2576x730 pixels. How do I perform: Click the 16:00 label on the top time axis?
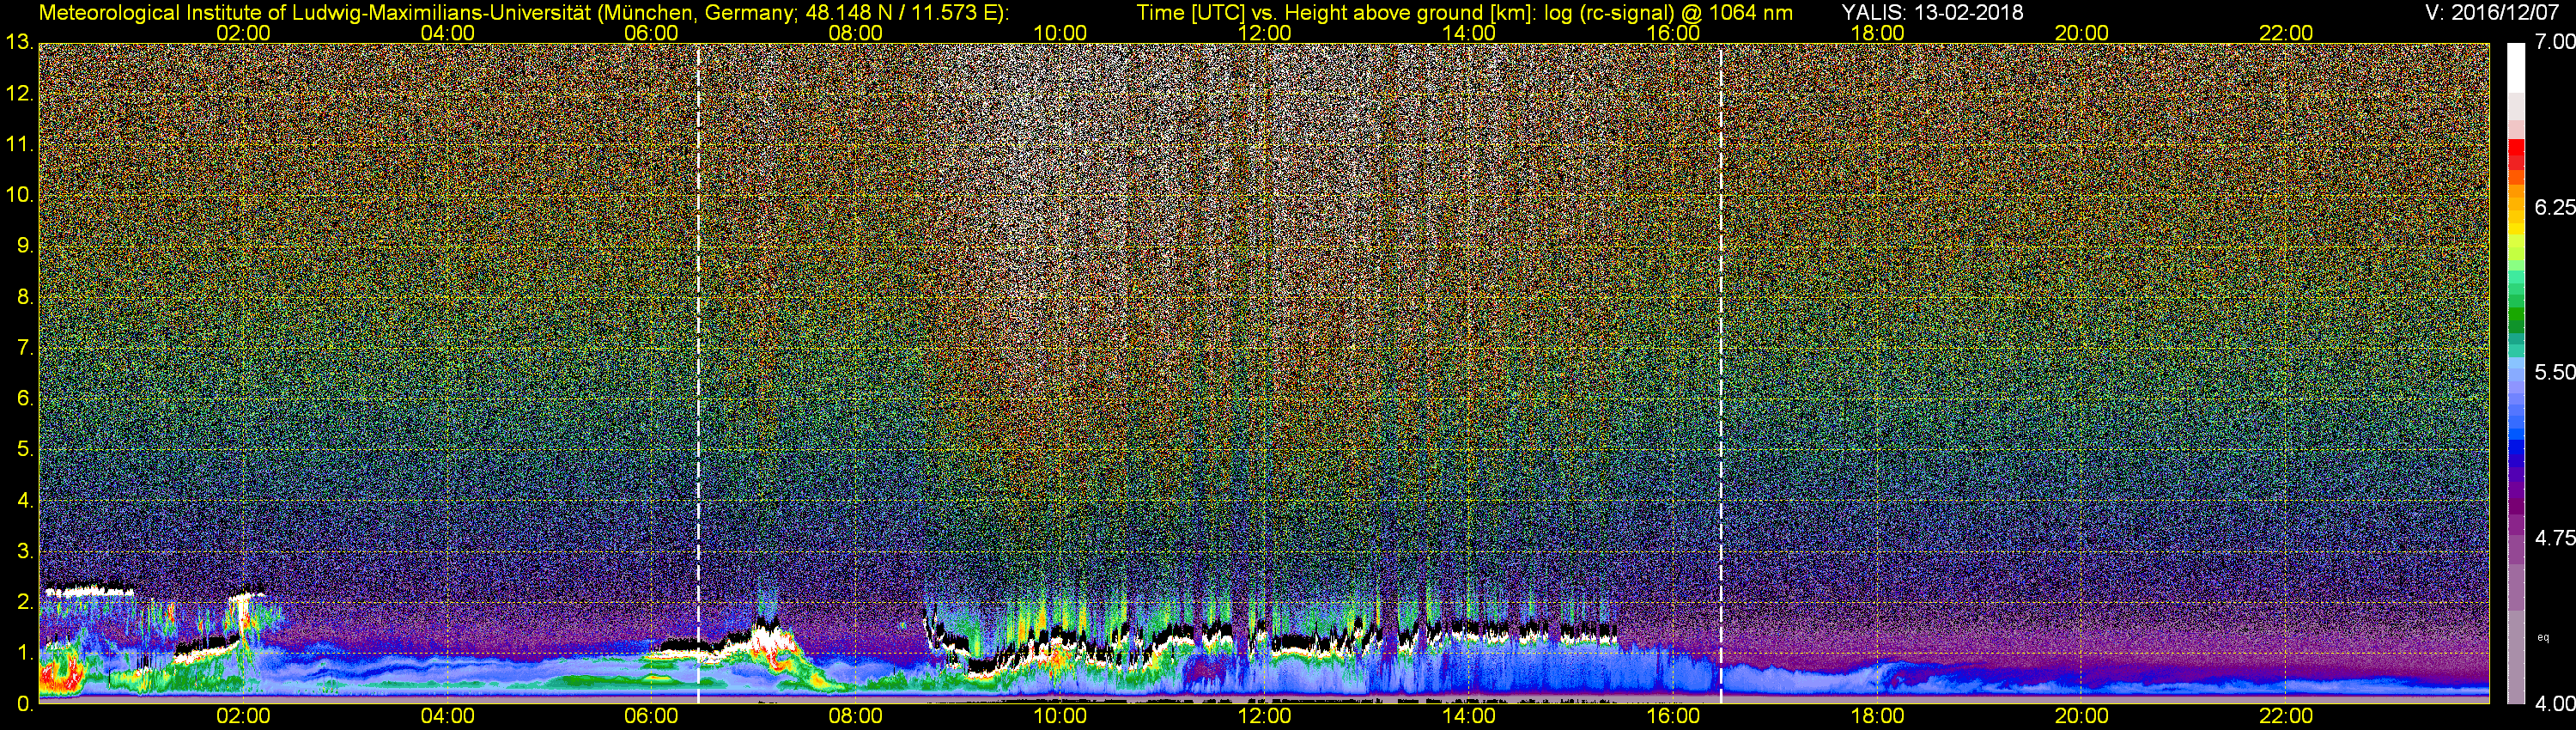click(1673, 33)
